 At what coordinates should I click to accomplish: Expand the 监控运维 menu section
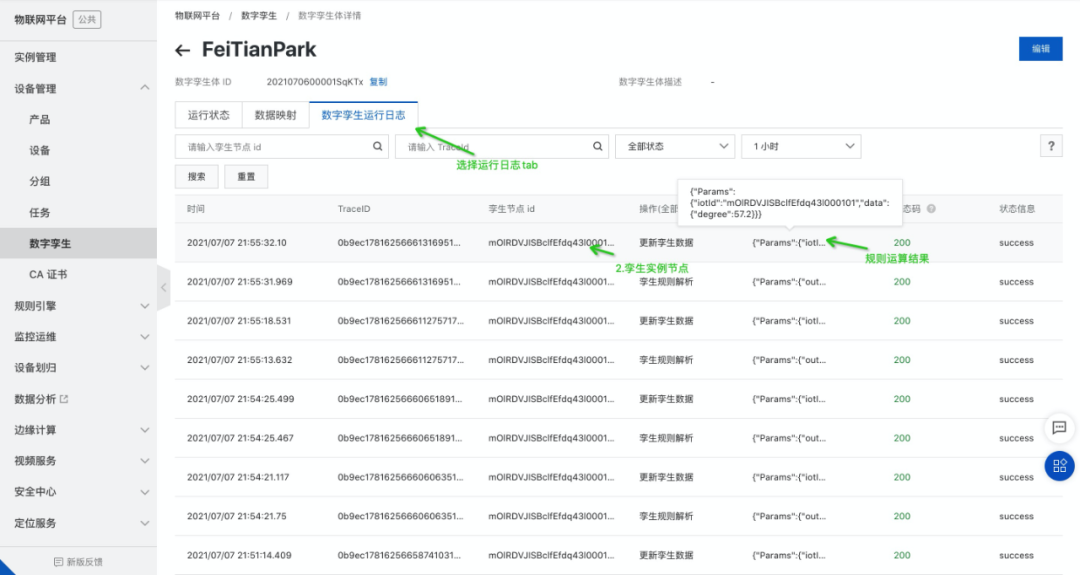[x=145, y=337]
